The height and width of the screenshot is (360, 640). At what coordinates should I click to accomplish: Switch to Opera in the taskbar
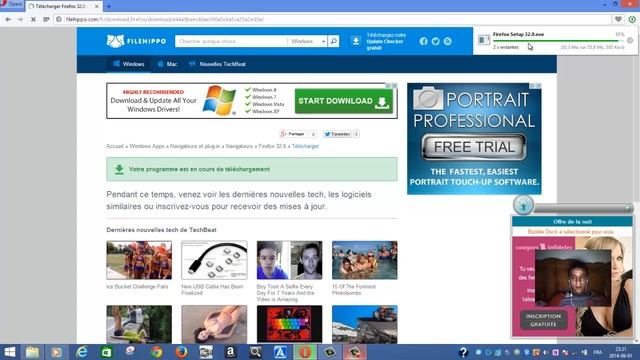coord(305,352)
